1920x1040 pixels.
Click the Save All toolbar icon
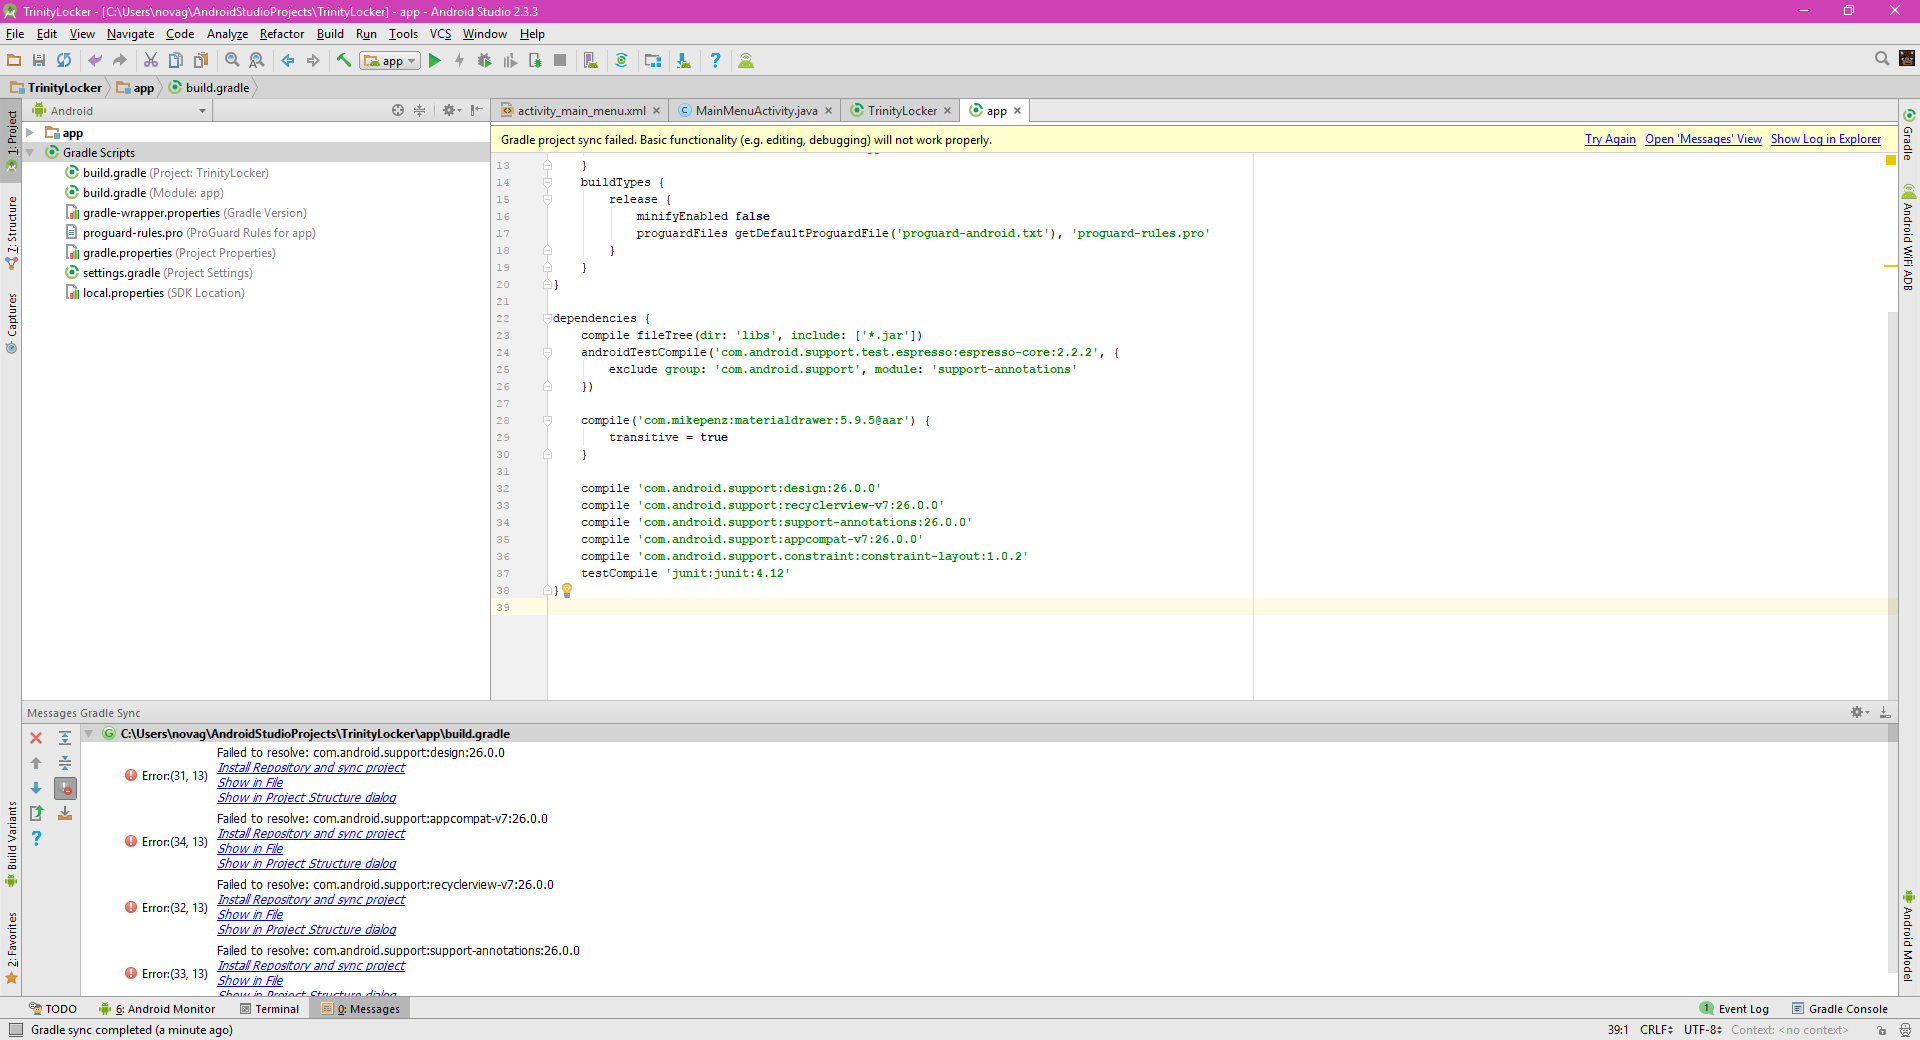[39, 61]
